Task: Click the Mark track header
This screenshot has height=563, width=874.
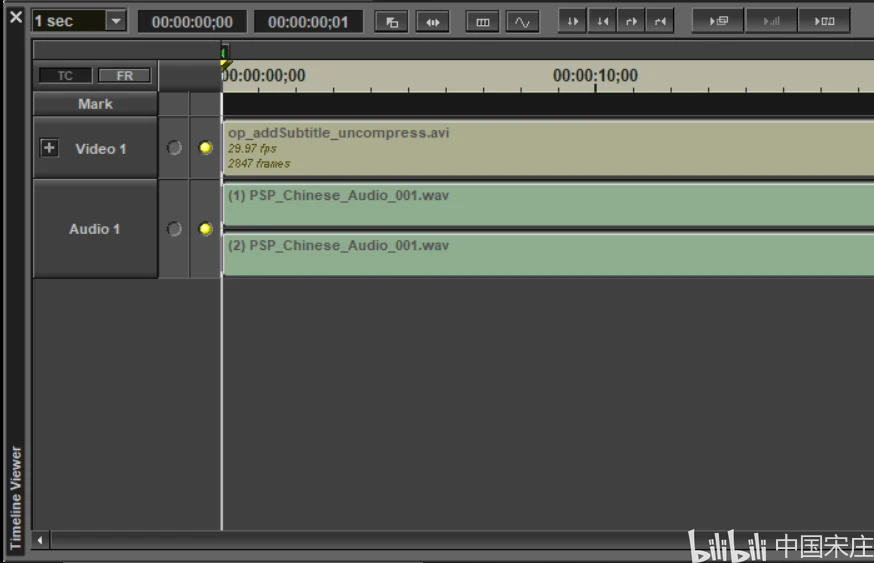Action: (x=95, y=104)
